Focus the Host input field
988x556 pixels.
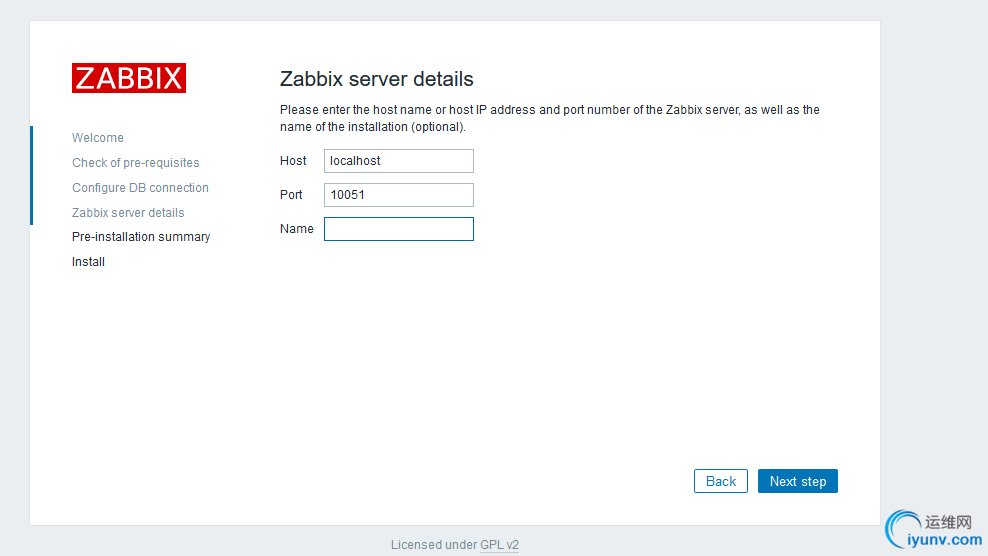398,161
